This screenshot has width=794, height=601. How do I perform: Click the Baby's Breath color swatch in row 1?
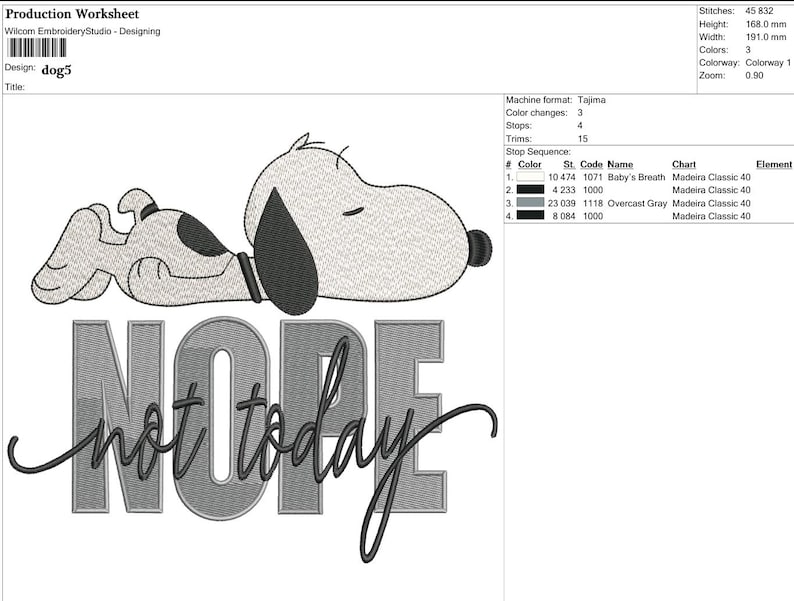coord(530,177)
